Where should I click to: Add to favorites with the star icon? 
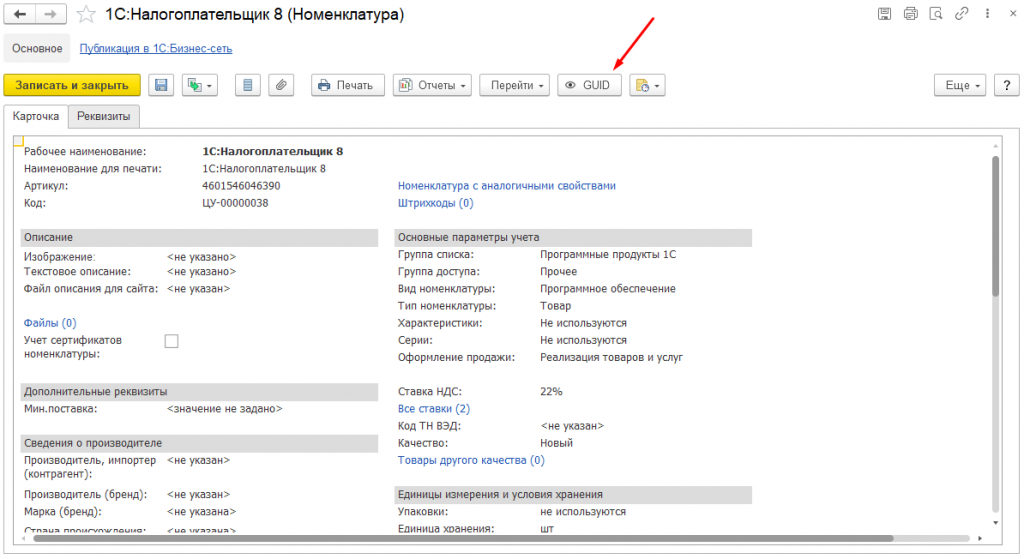tap(86, 14)
